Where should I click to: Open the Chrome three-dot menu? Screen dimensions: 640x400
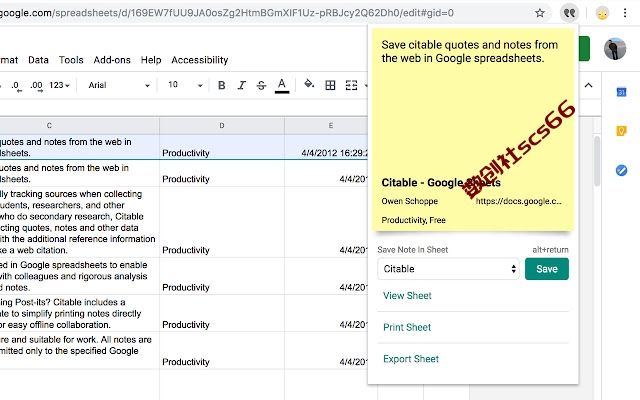(x=625, y=13)
